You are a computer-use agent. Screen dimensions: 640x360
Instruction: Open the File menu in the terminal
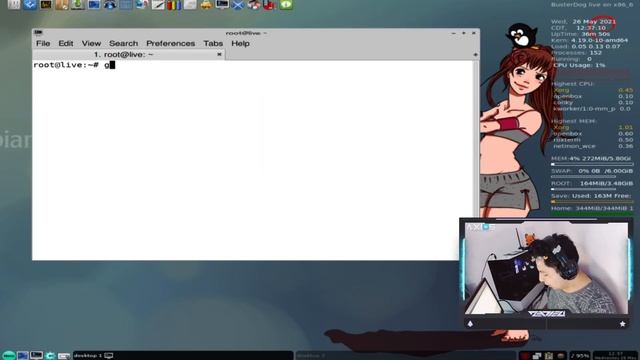pos(43,43)
